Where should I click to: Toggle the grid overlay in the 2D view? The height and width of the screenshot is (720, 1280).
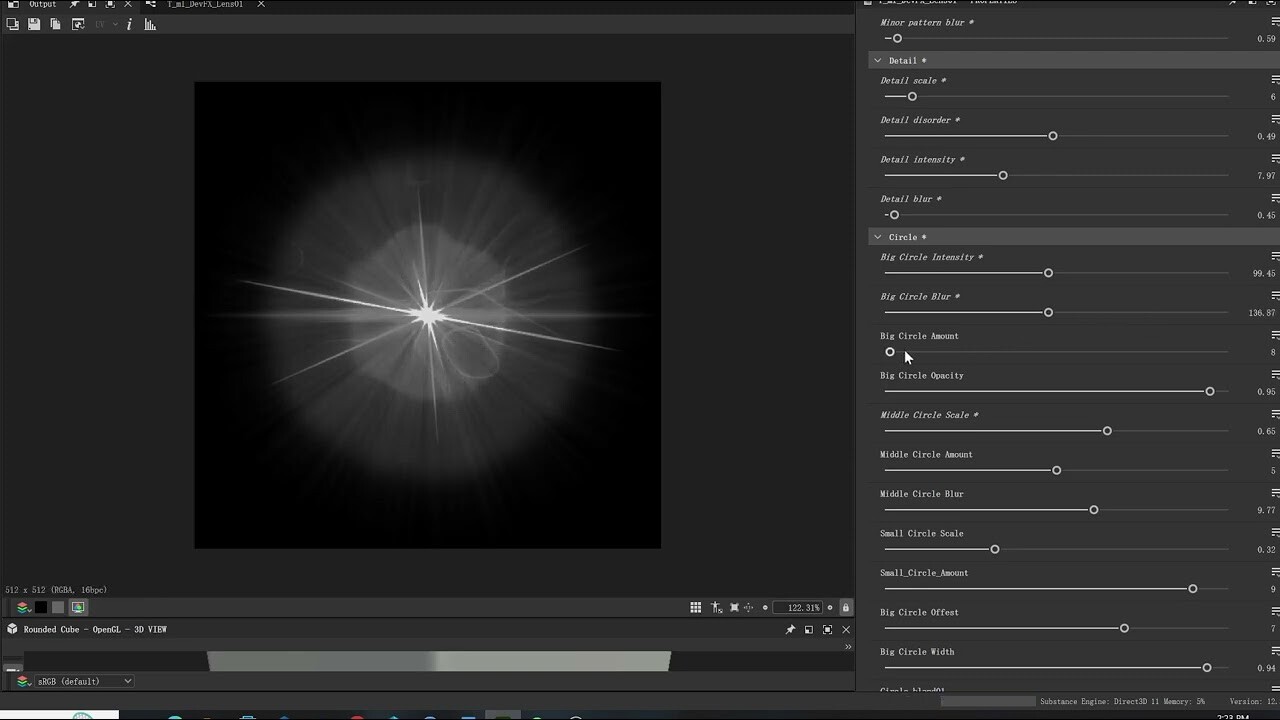[x=696, y=607]
